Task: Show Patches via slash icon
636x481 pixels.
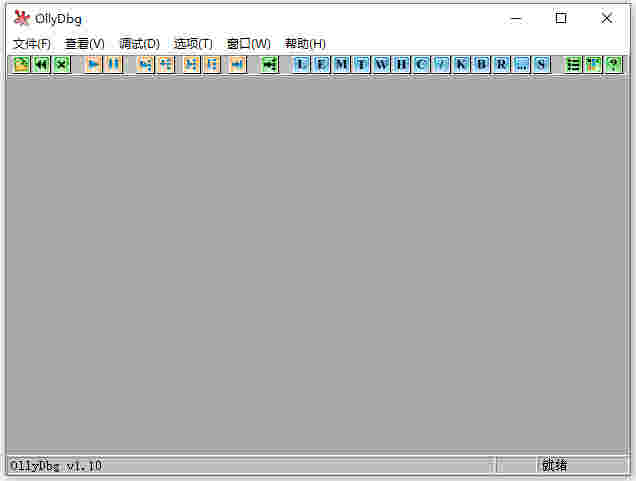Action: tap(441, 64)
